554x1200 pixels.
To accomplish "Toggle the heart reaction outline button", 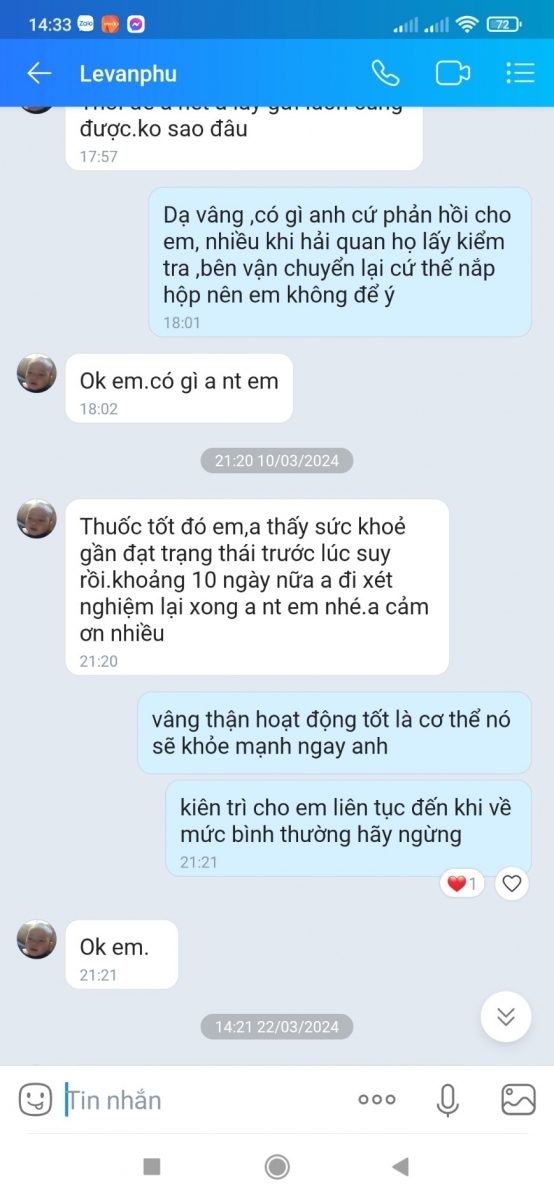I will 512,883.
